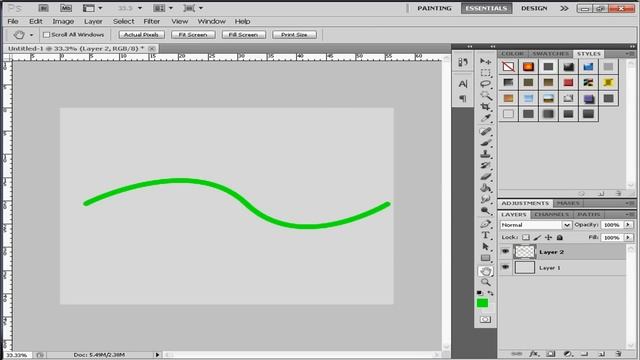
Task: Switch to the Painting workspace
Action: point(434,8)
